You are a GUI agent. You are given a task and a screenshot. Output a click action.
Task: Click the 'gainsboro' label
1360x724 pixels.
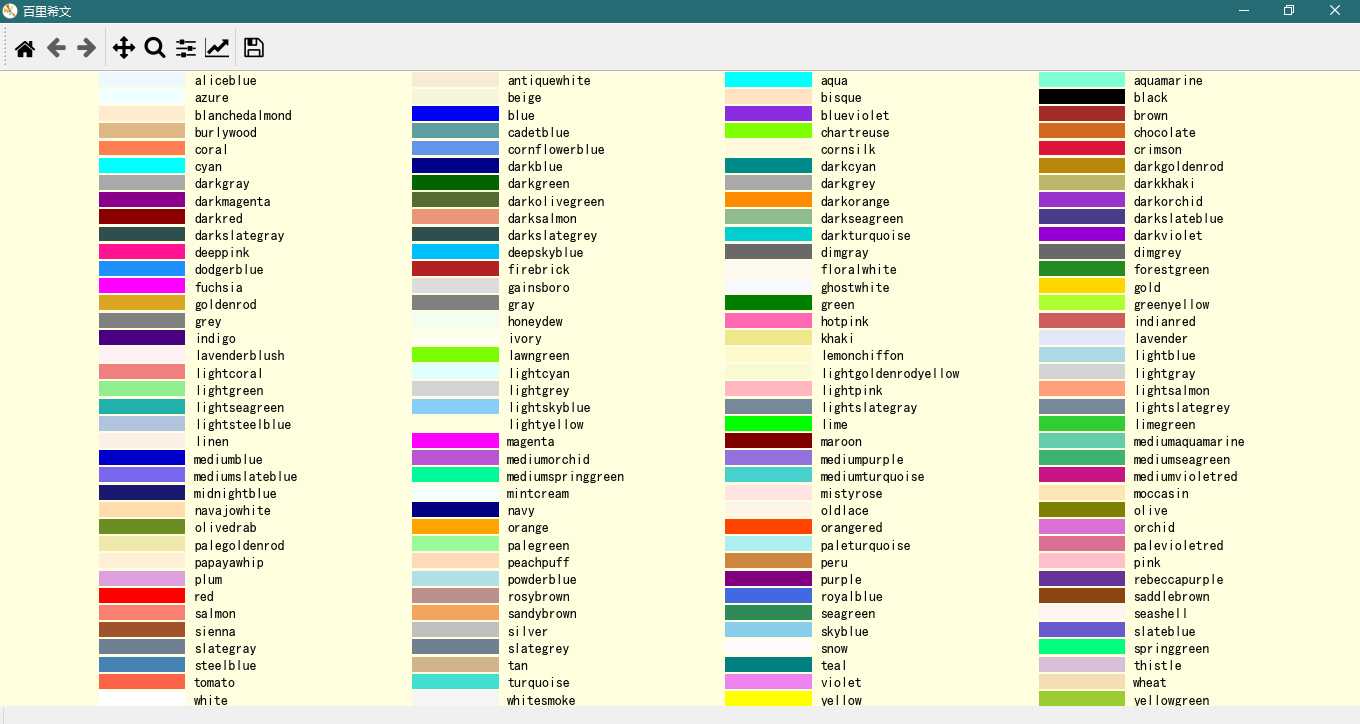pos(538,287)
